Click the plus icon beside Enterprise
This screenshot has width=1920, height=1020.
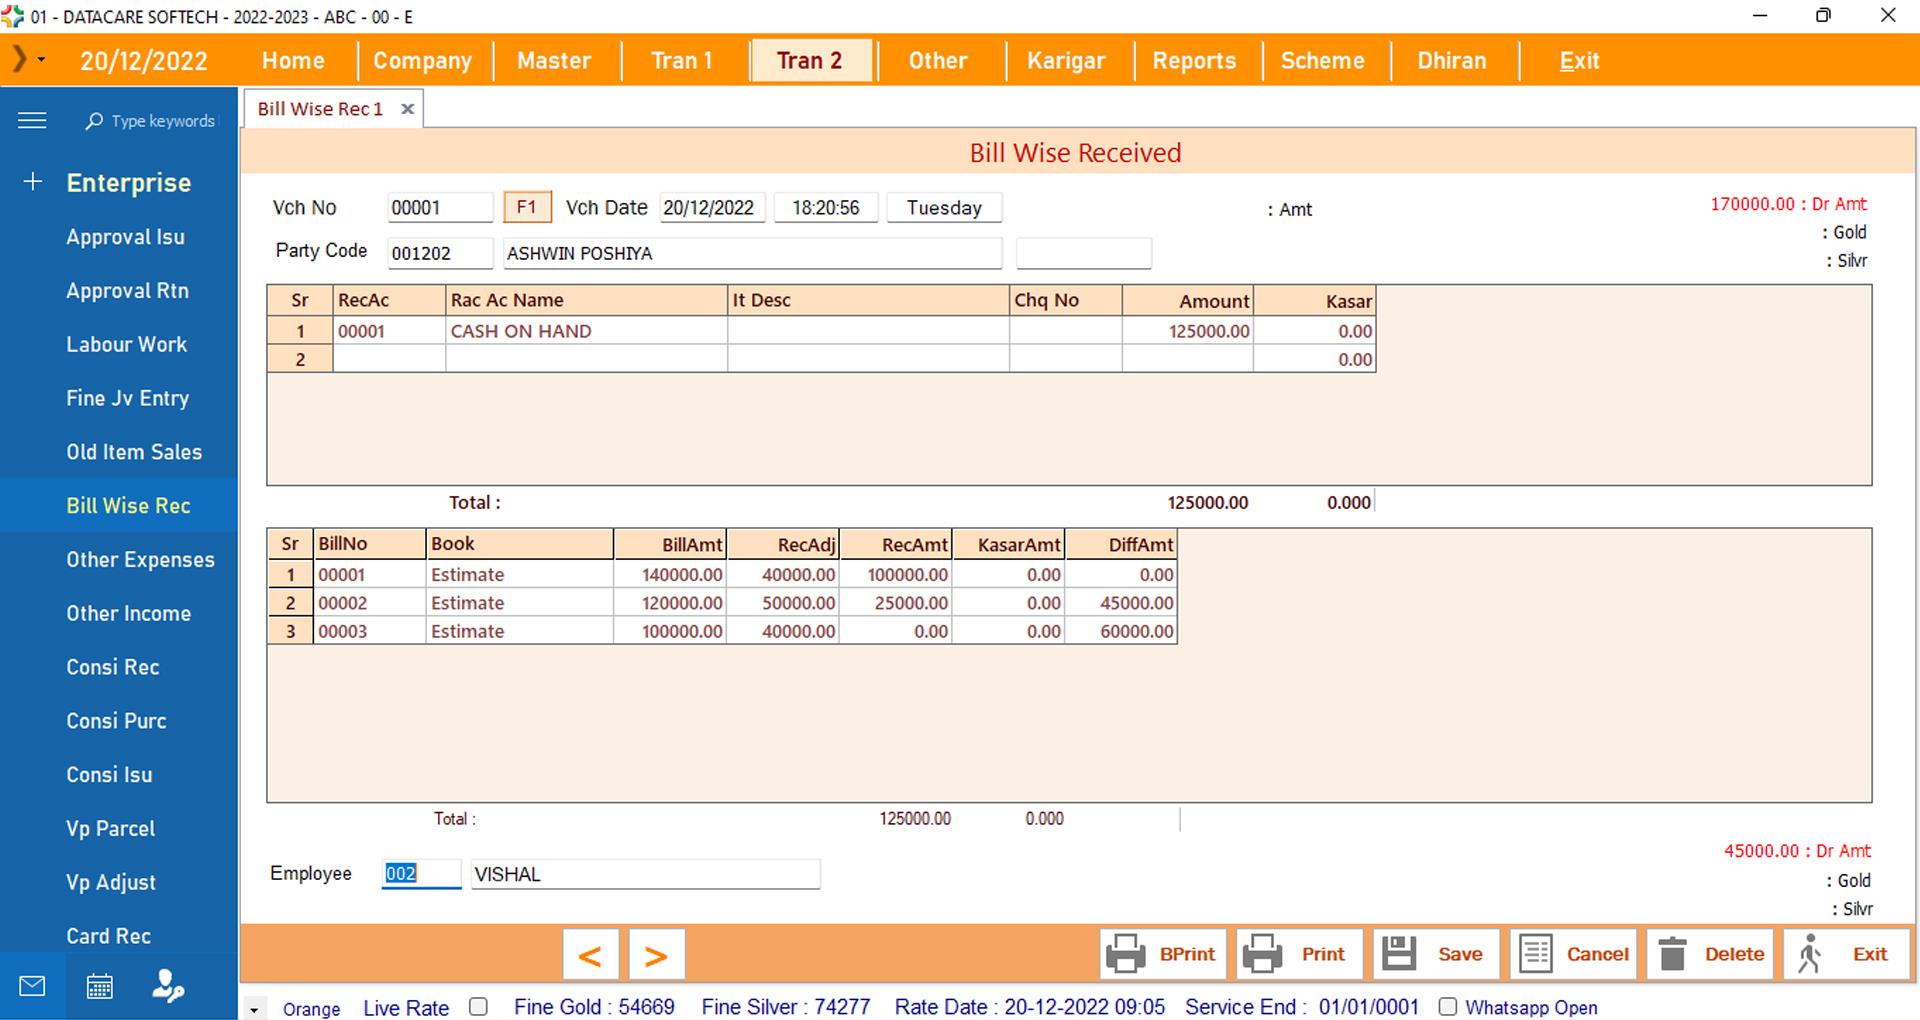tap(33, 182)
